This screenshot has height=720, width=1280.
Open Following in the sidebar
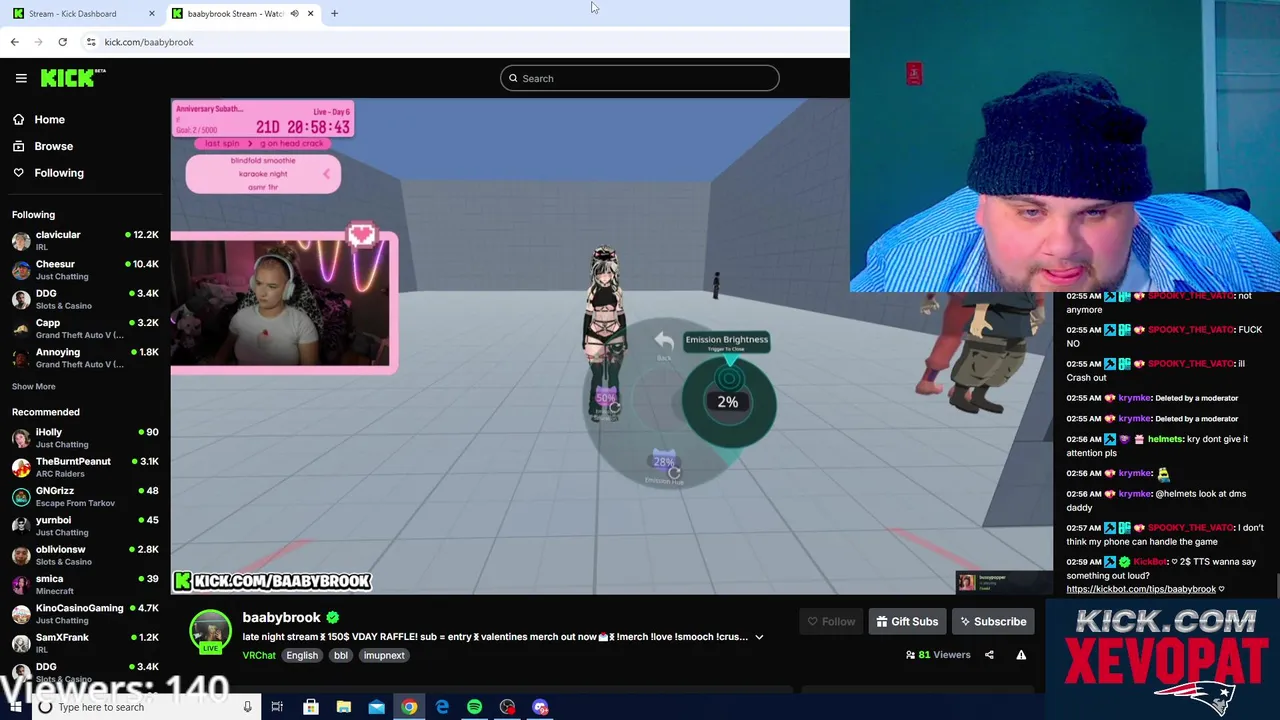tap(58, 173)
